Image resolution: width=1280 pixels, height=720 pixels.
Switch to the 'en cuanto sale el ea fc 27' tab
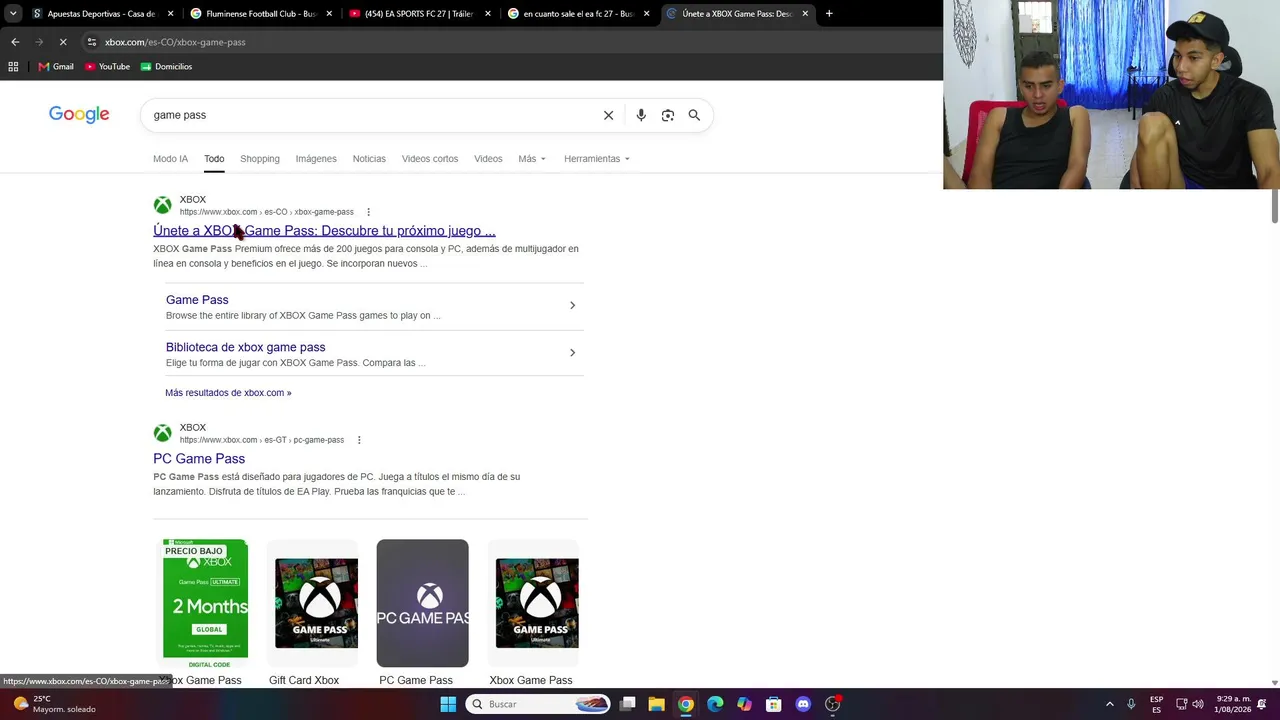pyautogui.click(x=578, y=14)
